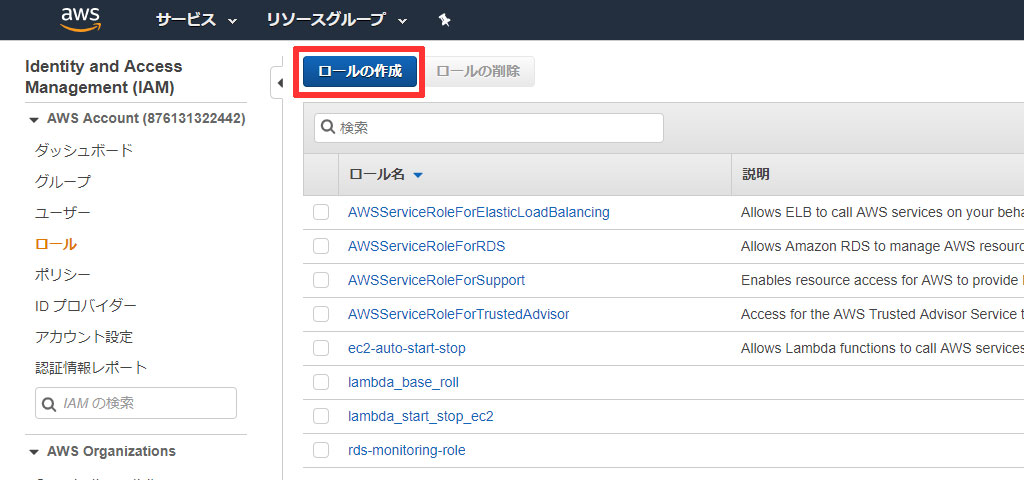Focus the role 検索 input field

(x=488, y=127)
